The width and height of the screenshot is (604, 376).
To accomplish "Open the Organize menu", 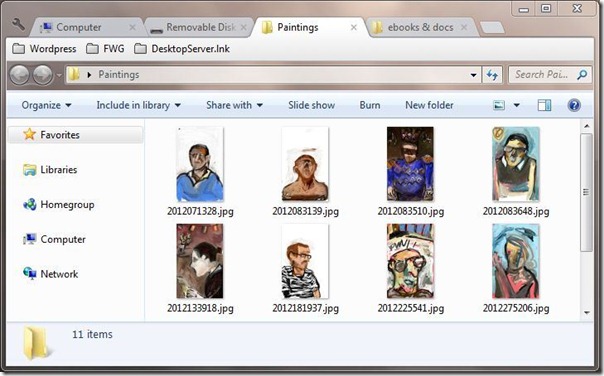I will pos(46,105).
